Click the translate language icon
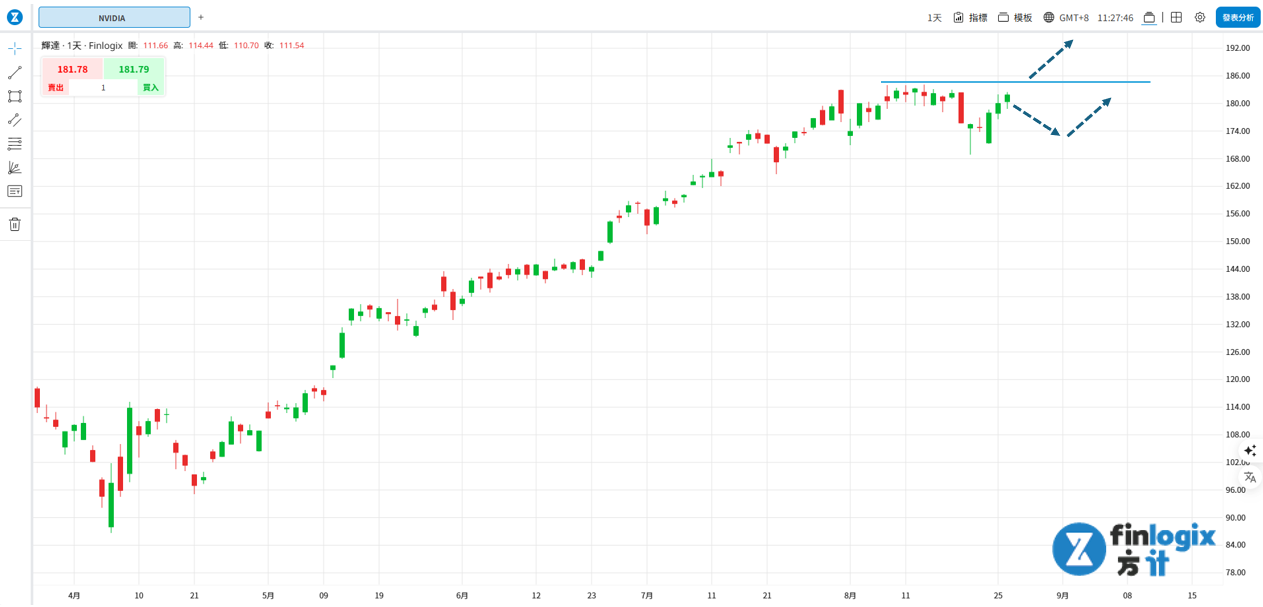The height and width of the screenshot is (607, 1263). 1250,477
